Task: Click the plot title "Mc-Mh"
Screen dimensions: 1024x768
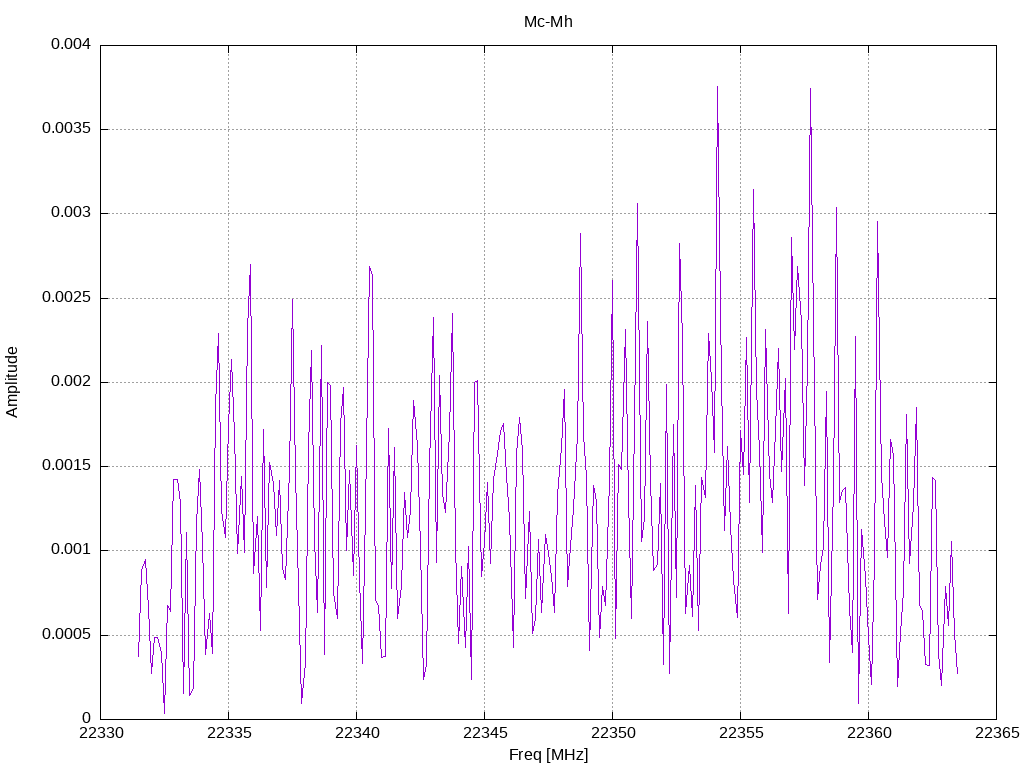Action: [x=548, y=22]
